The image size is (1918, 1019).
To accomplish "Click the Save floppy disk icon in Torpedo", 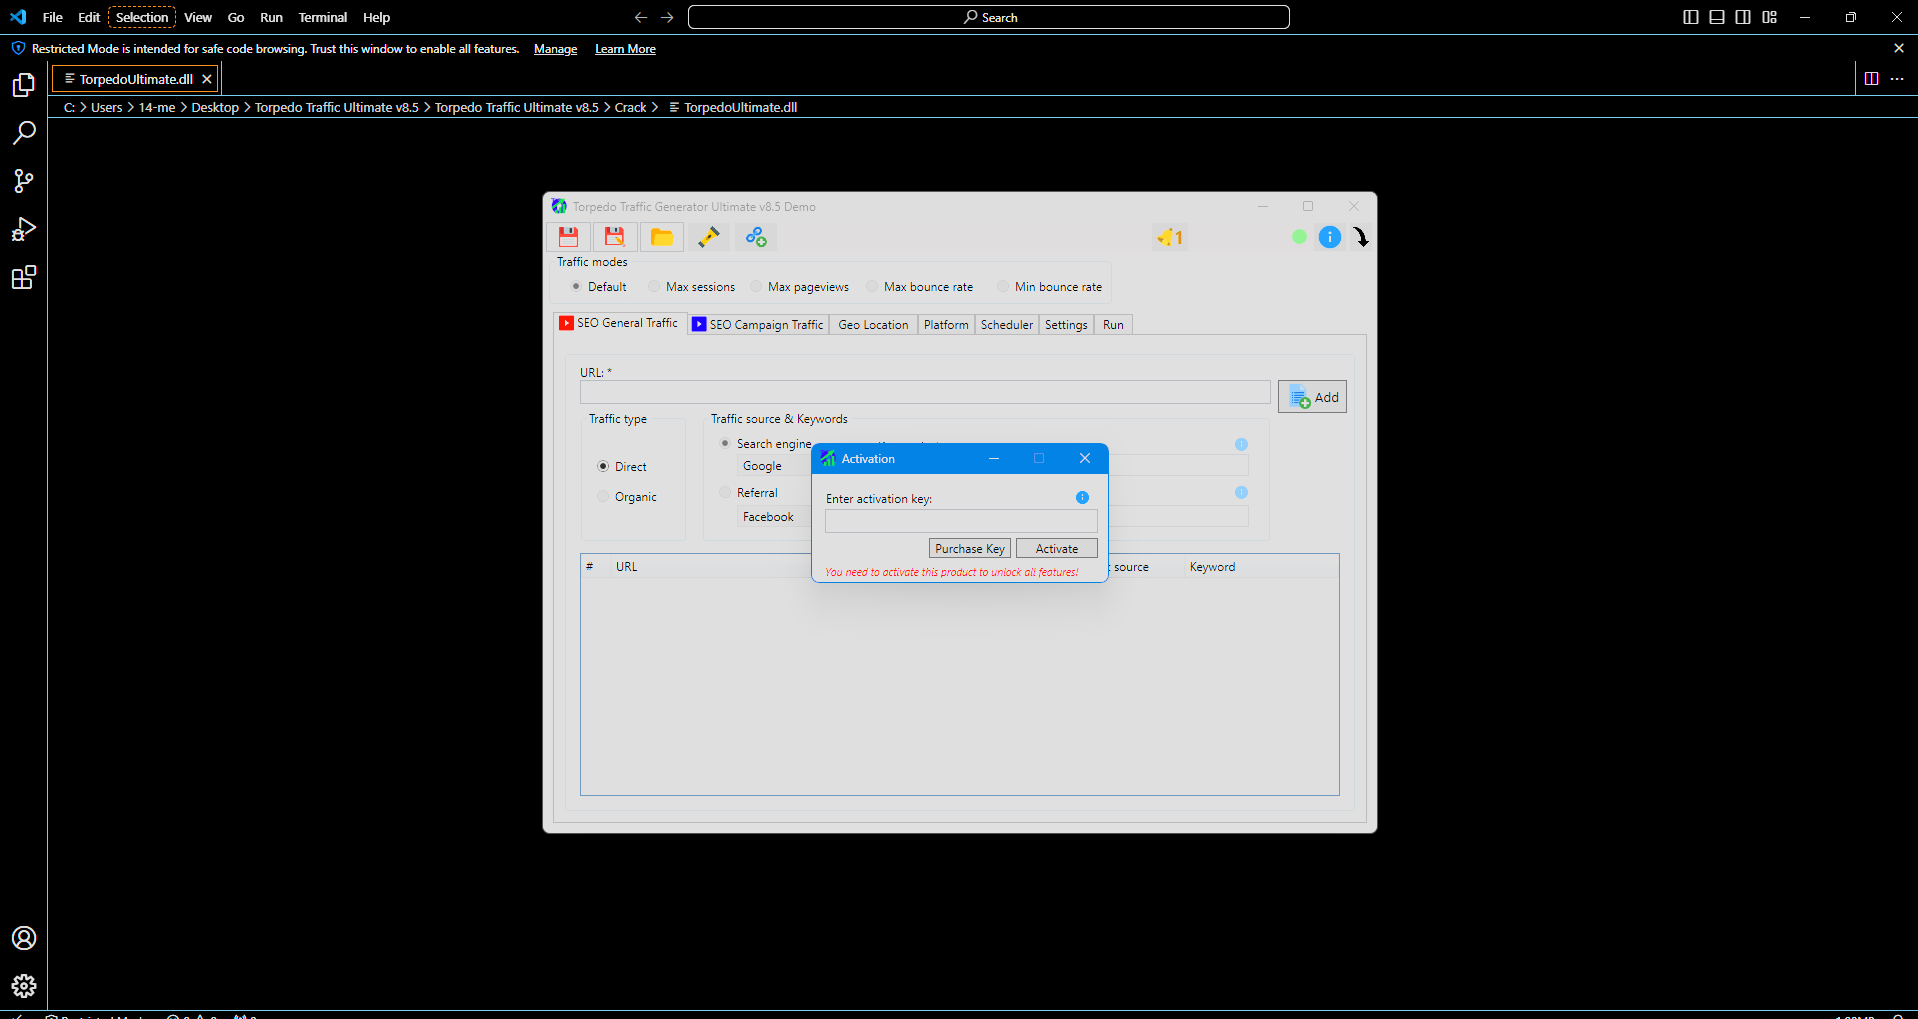I will (x=568, y=237).
